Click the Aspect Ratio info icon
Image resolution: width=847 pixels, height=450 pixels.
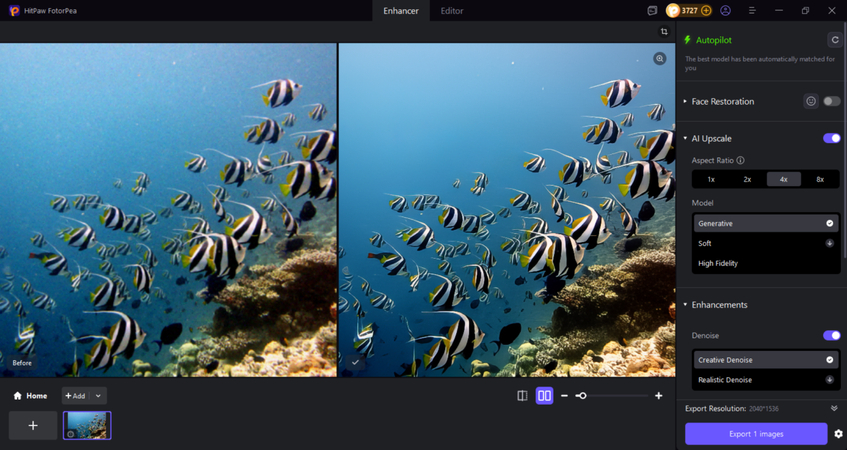[741, 160]
